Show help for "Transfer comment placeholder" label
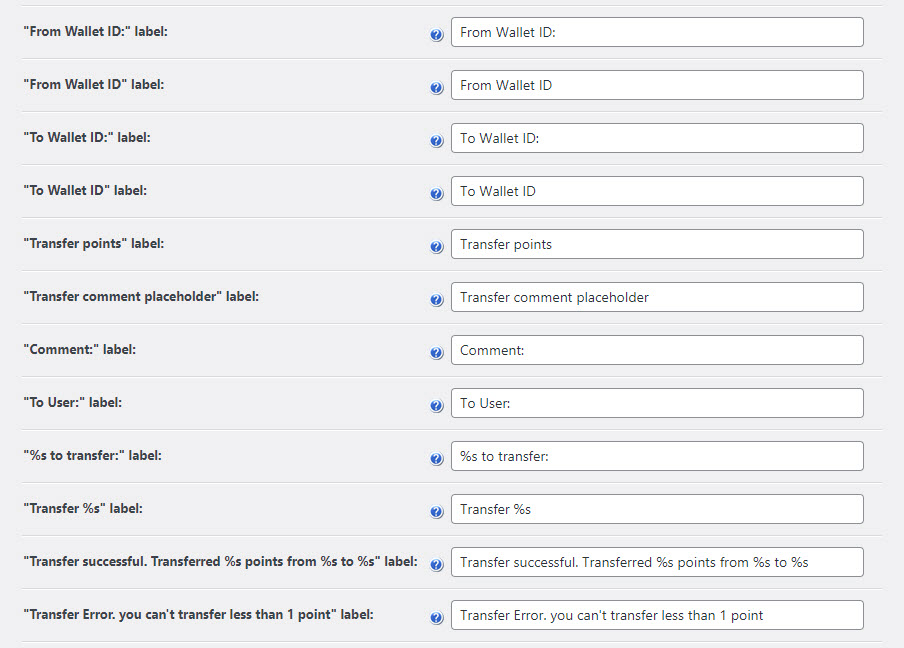 436,300
